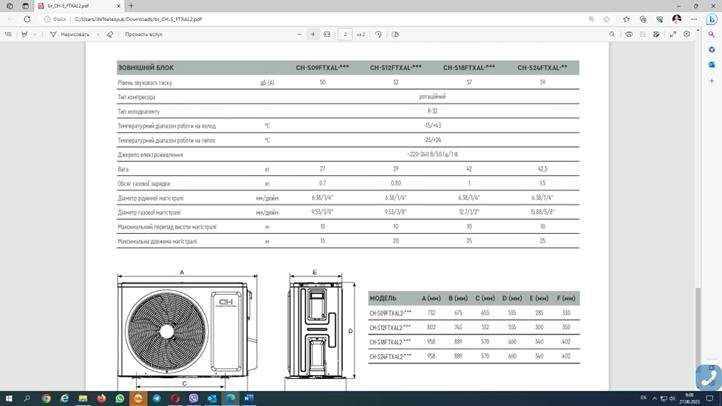Click the save as with edits icon
The width and height of the screenshot is (722, 406).
tap(657, 34)
